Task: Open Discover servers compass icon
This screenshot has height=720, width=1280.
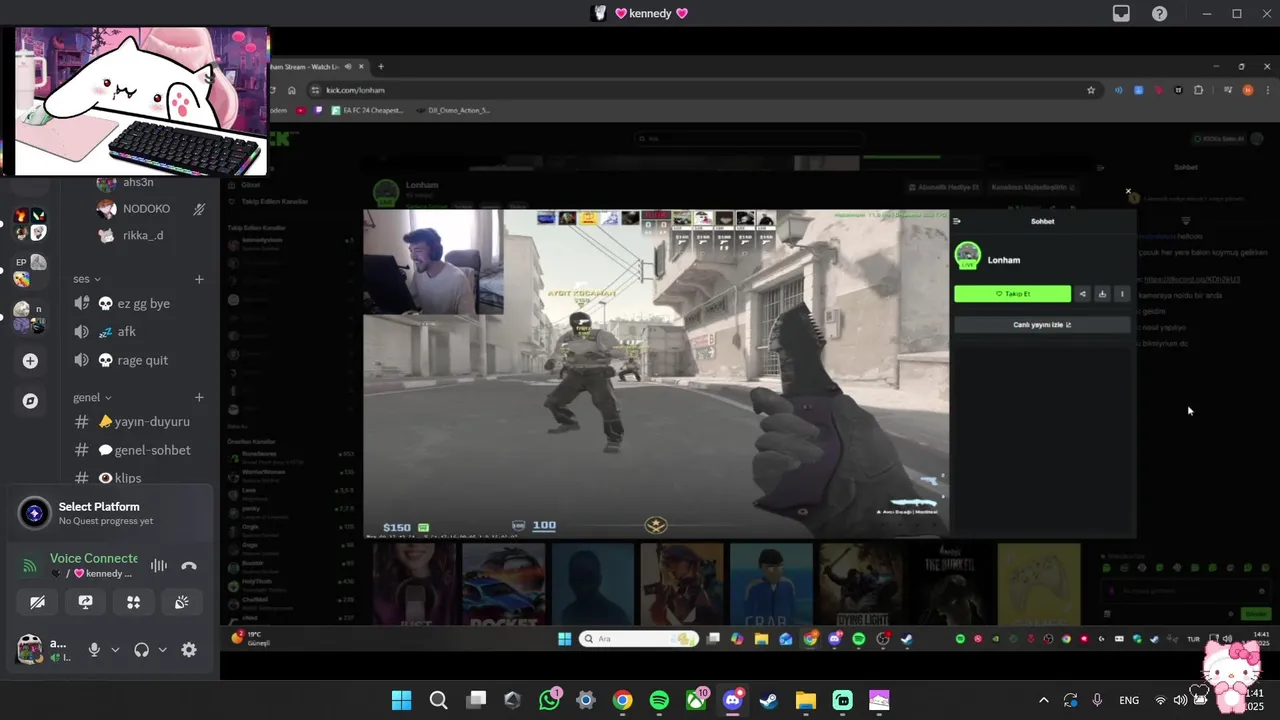Action: [x=30, y=400]
